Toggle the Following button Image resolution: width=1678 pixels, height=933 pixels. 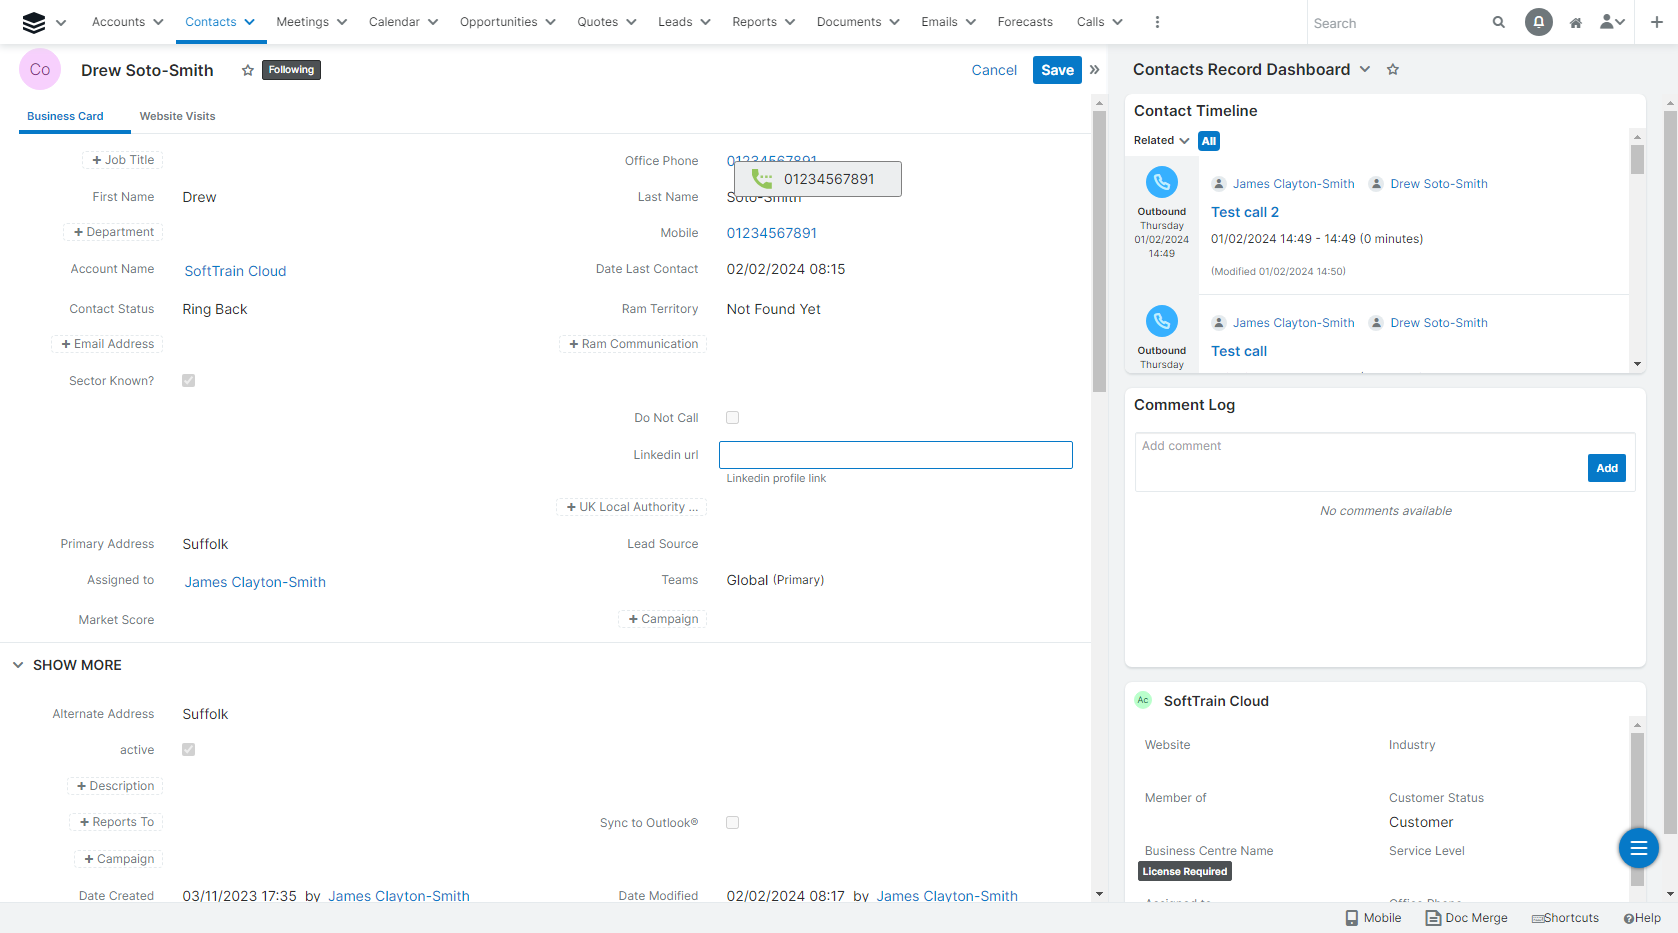coord(291,70)
